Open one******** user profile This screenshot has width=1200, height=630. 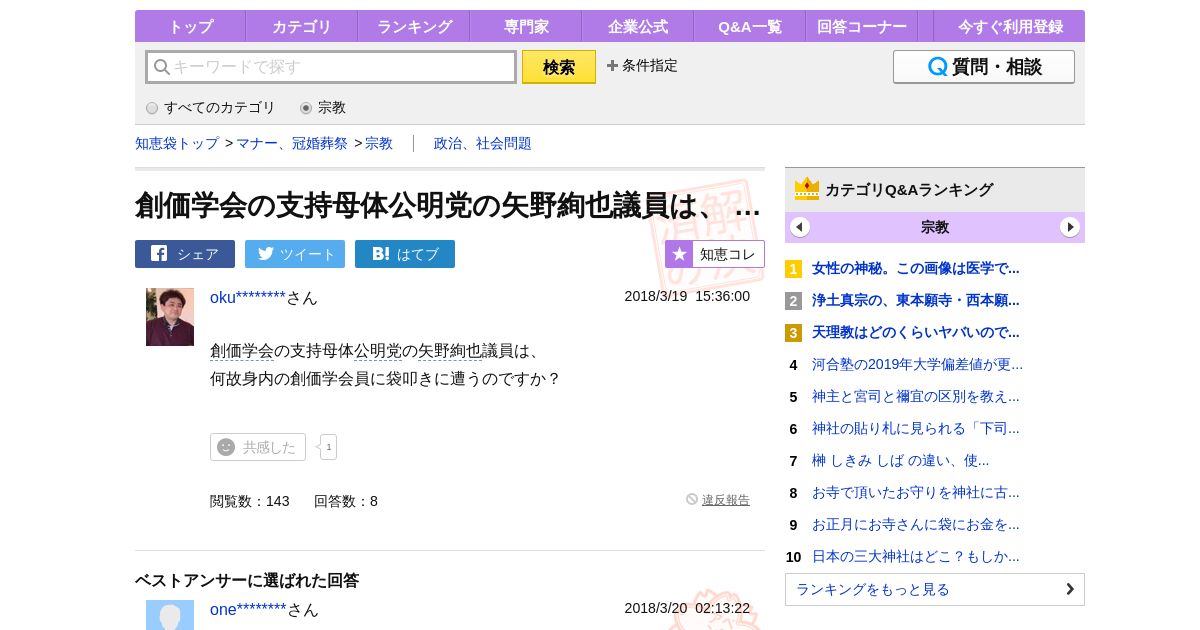point(248,609)
